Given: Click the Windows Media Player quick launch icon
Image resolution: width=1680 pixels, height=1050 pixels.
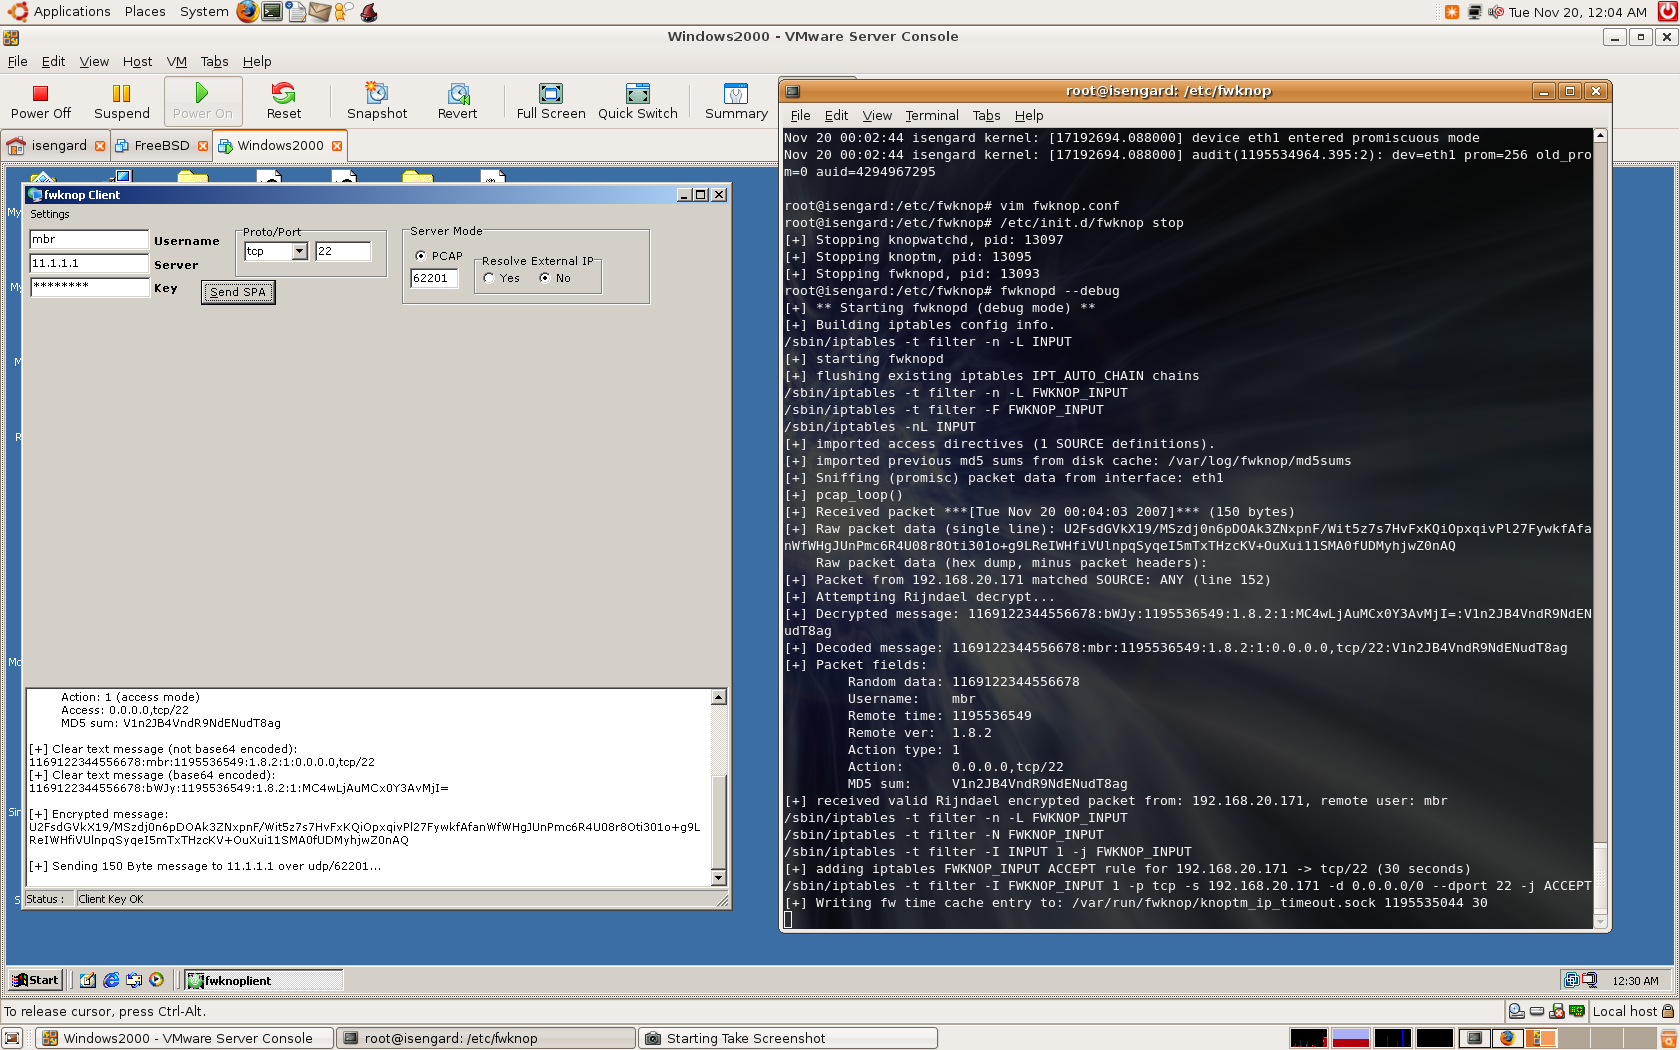Looking at the screenshot, I should pos(156,980).
